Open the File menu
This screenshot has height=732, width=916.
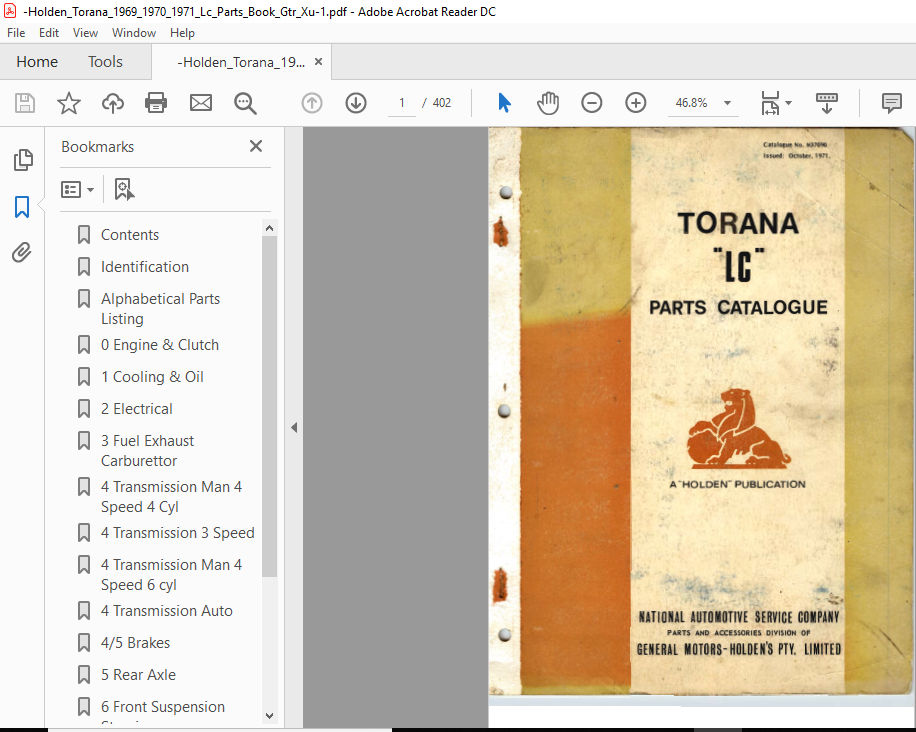(16, 33)
